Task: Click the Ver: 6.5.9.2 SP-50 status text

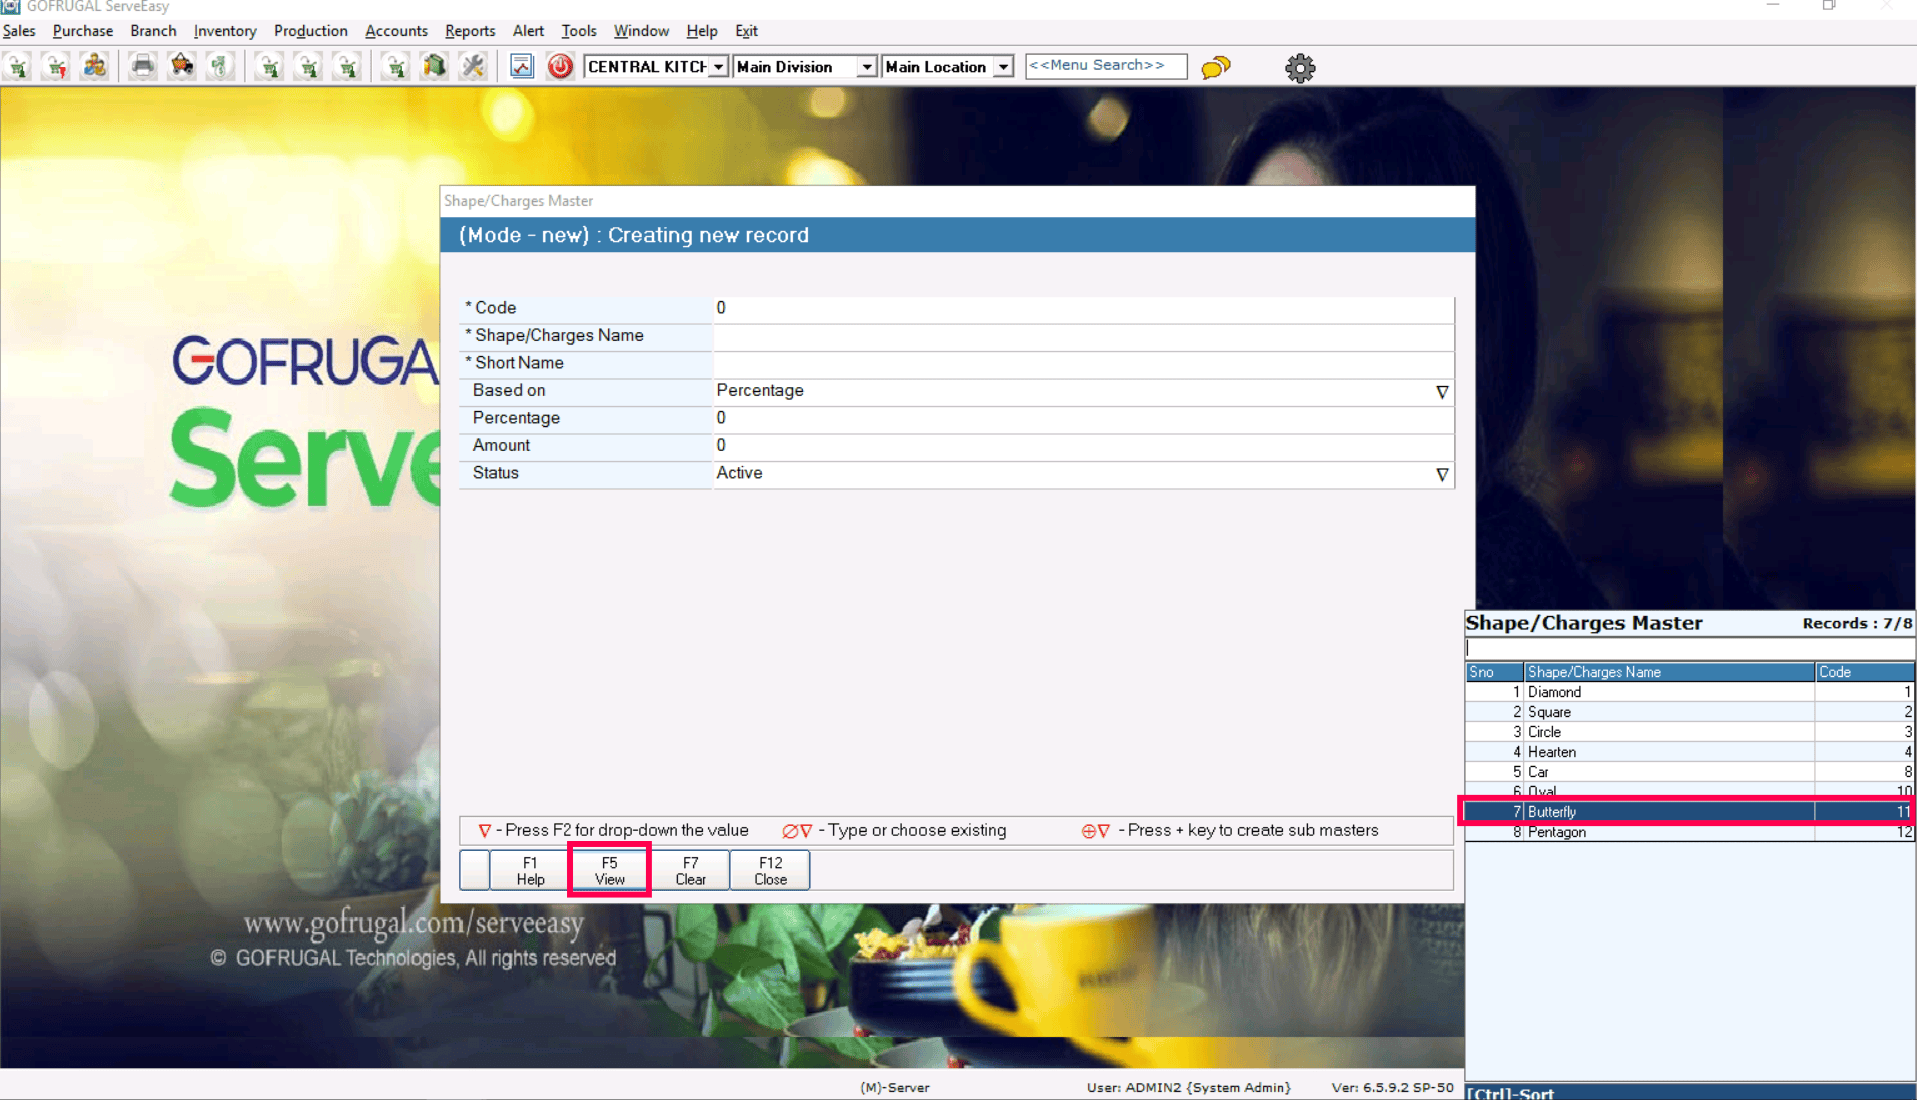Action: tap(1393, 1088)
